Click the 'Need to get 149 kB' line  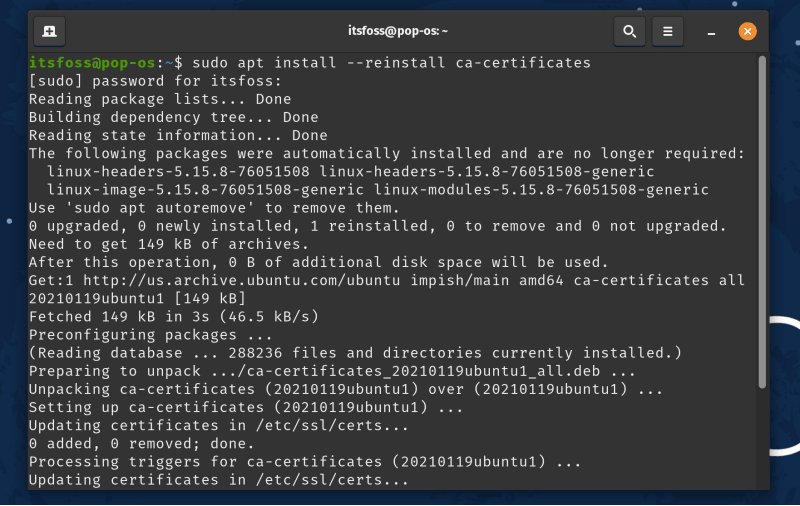[168, 244]
